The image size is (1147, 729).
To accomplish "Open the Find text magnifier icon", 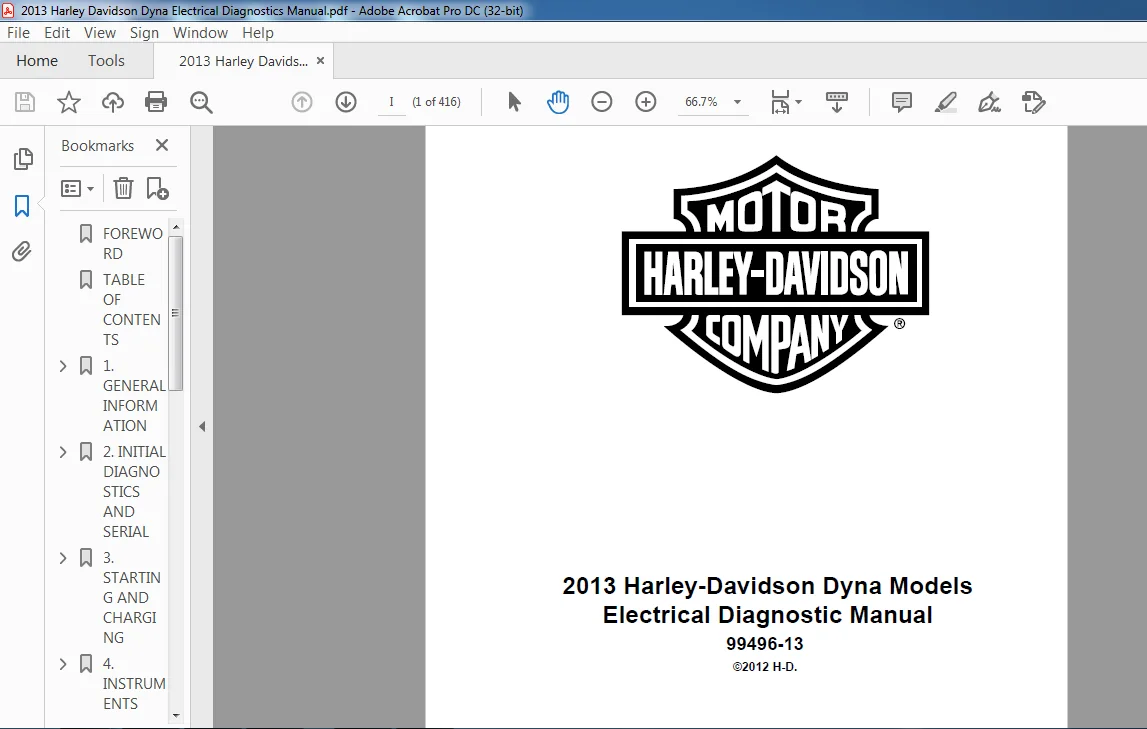I will pyautogui.click(x=200, y=102).
